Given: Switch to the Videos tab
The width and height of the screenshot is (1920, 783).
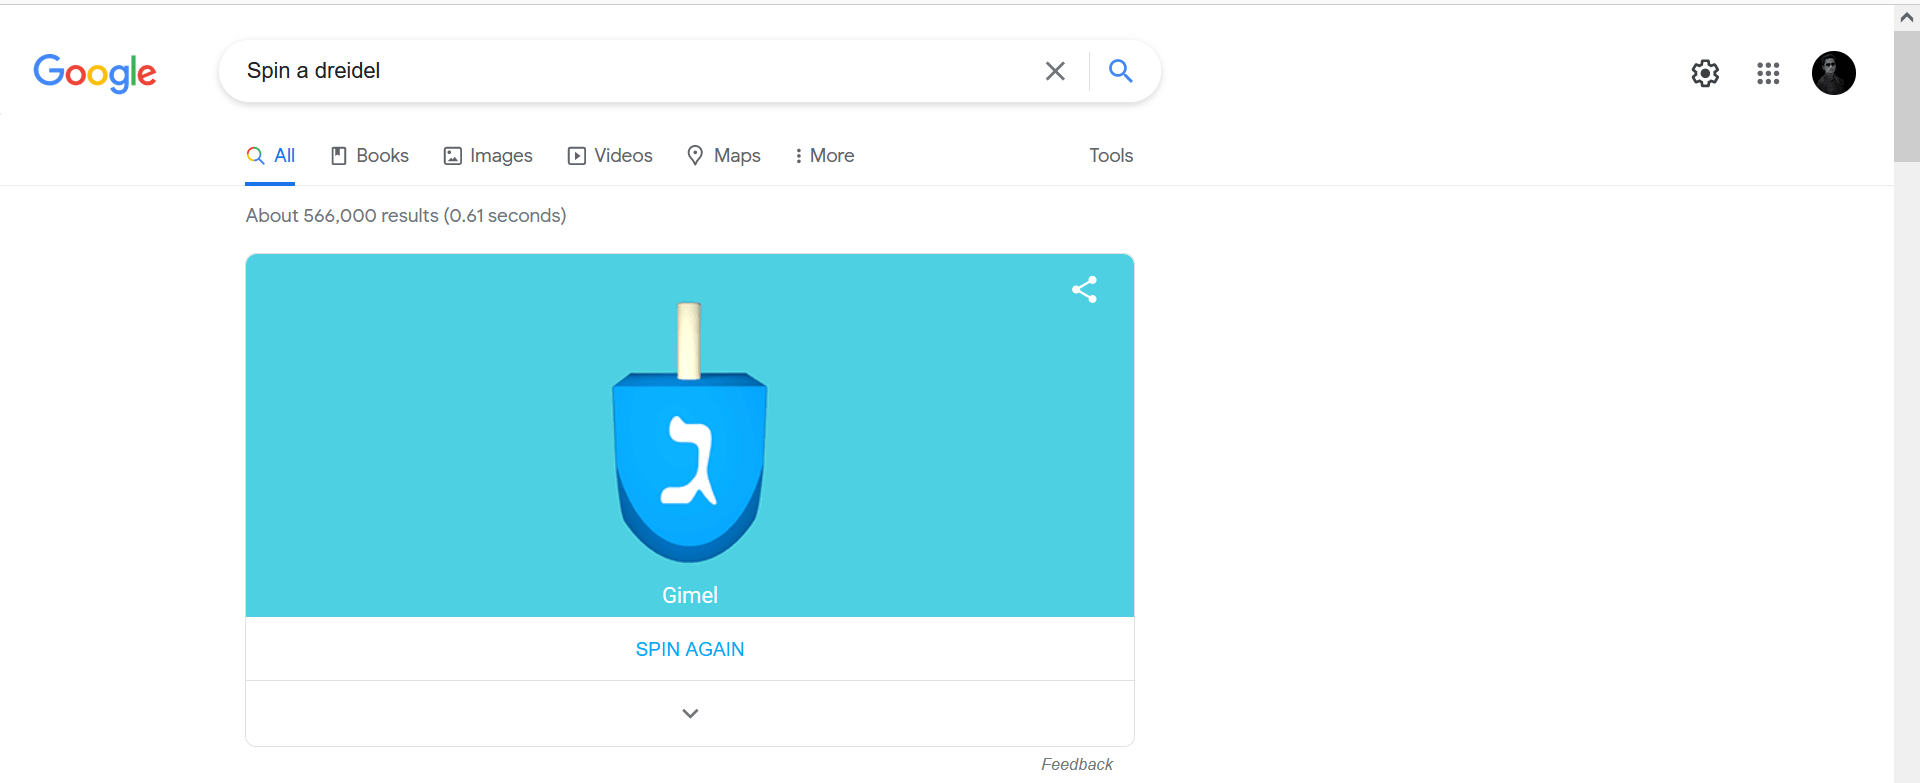Looking at the screenshot, I should (x=610, y=155).
